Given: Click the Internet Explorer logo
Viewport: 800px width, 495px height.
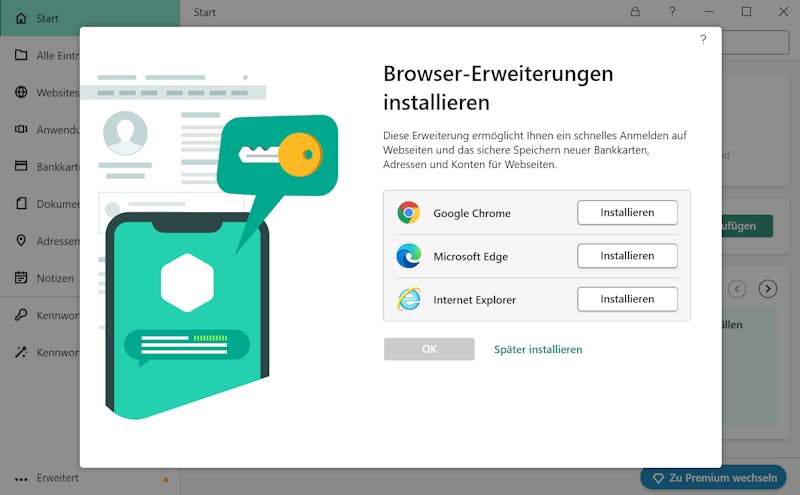Looking at the screenshot, I should click(409, 300).
